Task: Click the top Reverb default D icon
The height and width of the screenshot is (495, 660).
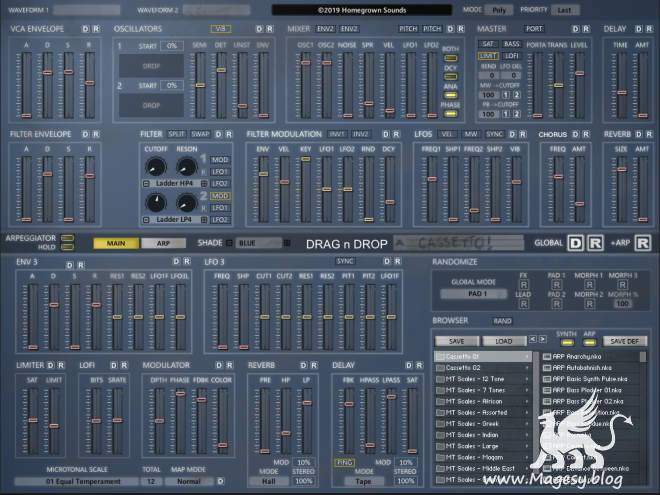Action: coord(639,134)
